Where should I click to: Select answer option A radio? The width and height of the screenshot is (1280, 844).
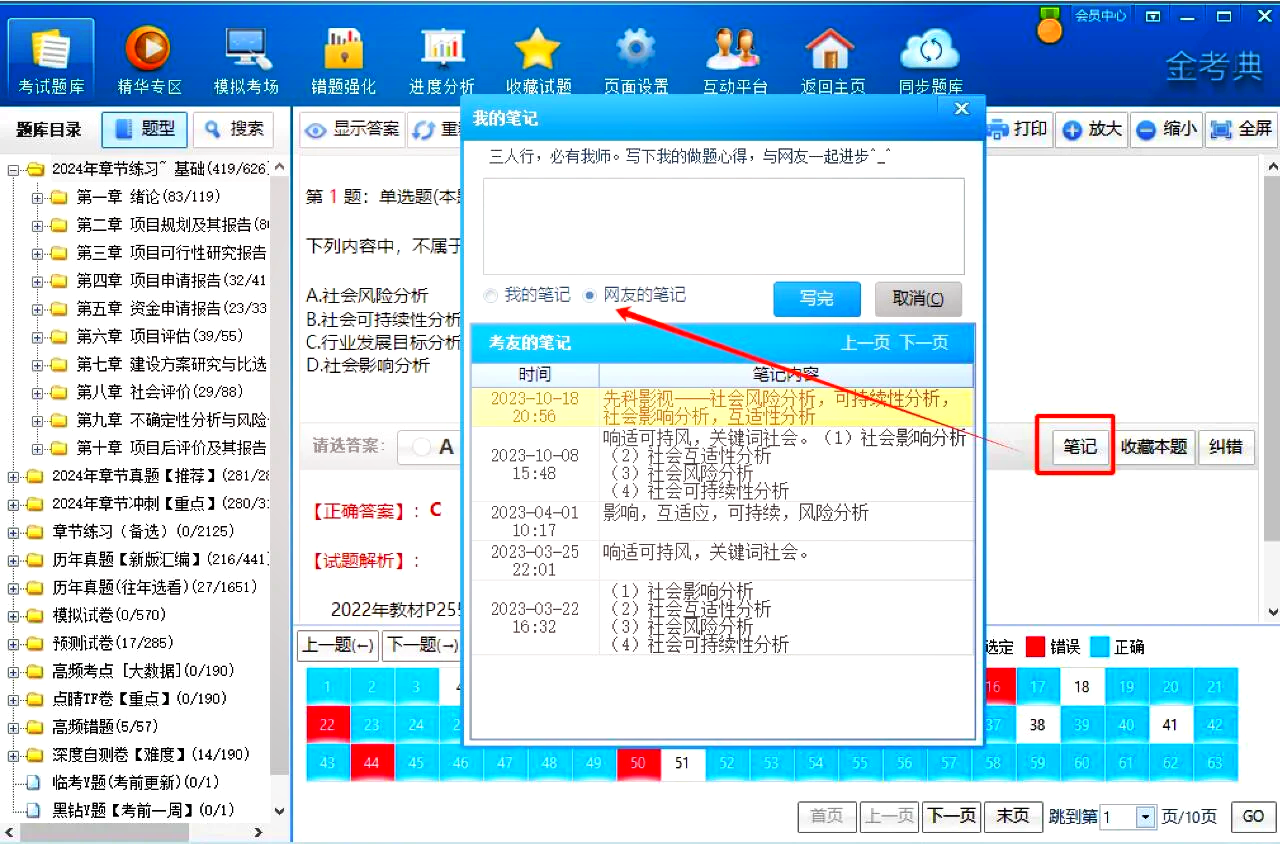pos(422,447)
